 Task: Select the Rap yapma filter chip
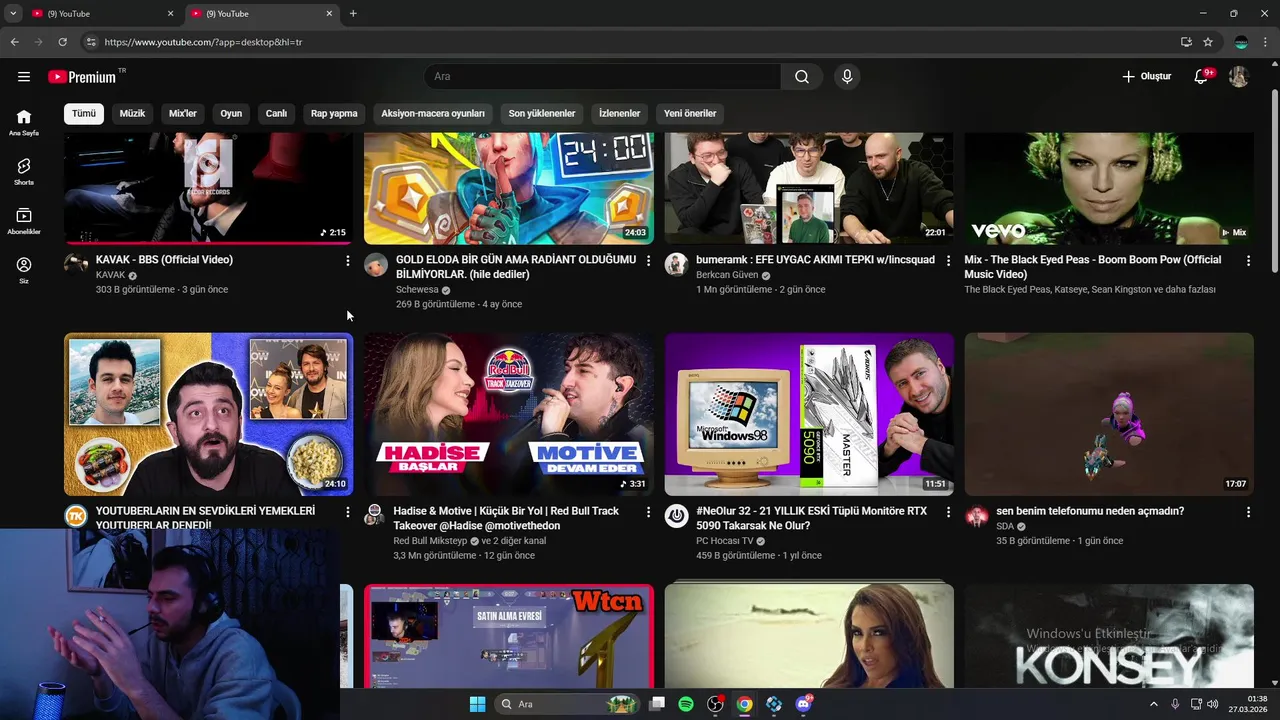pyautogui.click(x=334, y=113)
